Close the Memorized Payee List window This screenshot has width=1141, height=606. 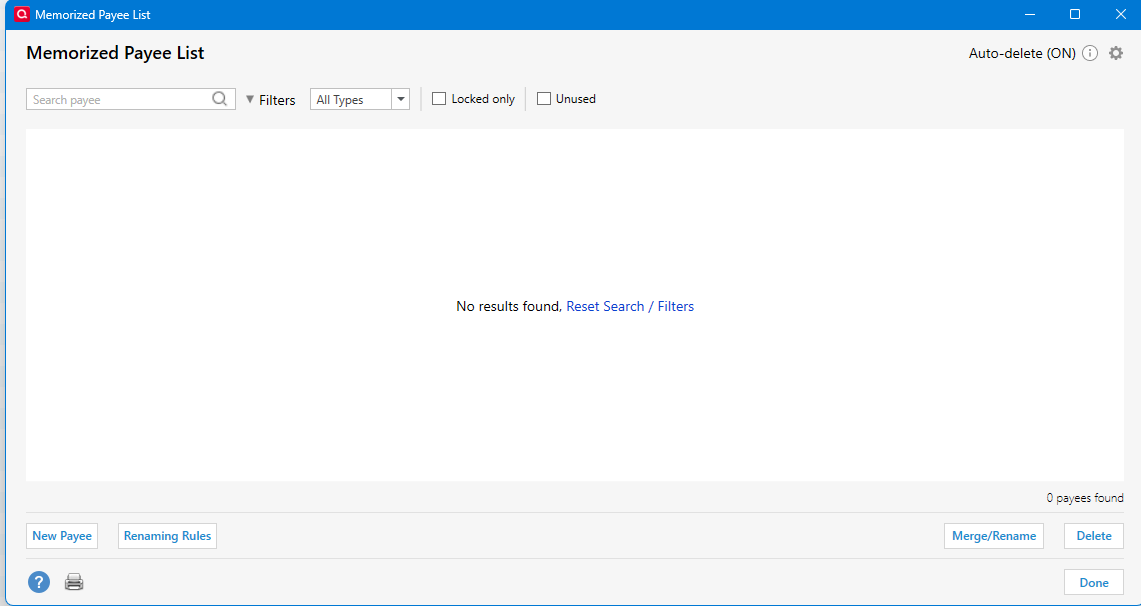1121,14
